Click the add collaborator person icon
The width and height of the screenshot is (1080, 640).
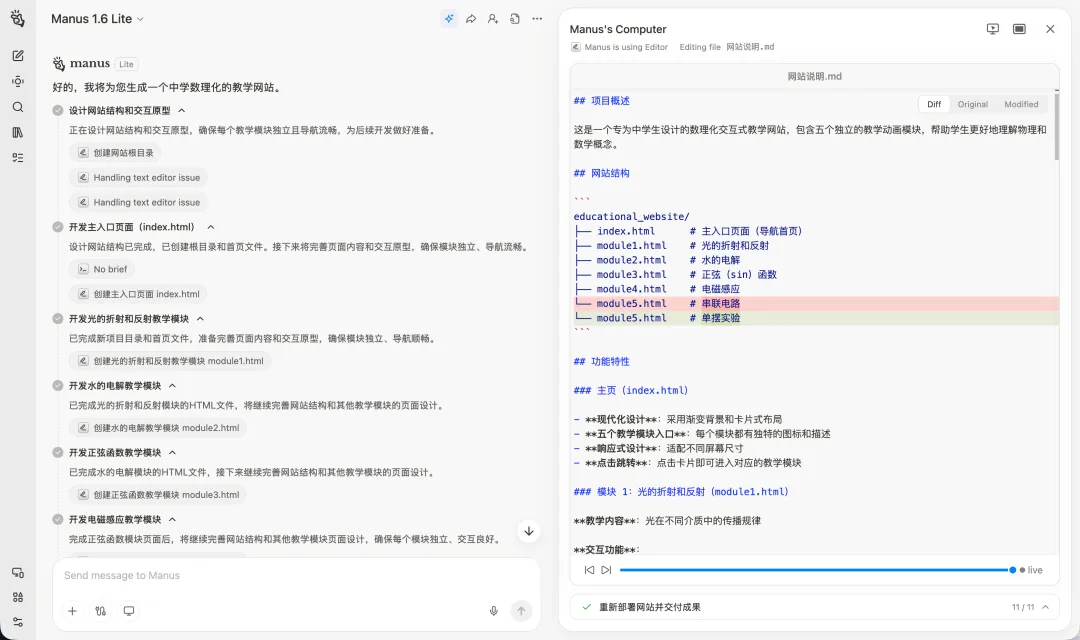[492, 19]
